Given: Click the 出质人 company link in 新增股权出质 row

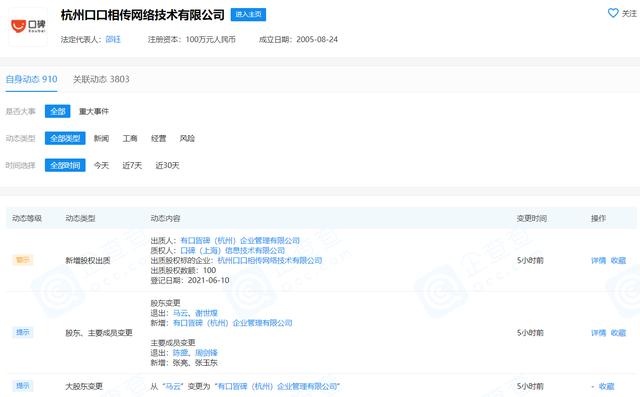Looking at the screenshot, I should (x=240, y=241).
